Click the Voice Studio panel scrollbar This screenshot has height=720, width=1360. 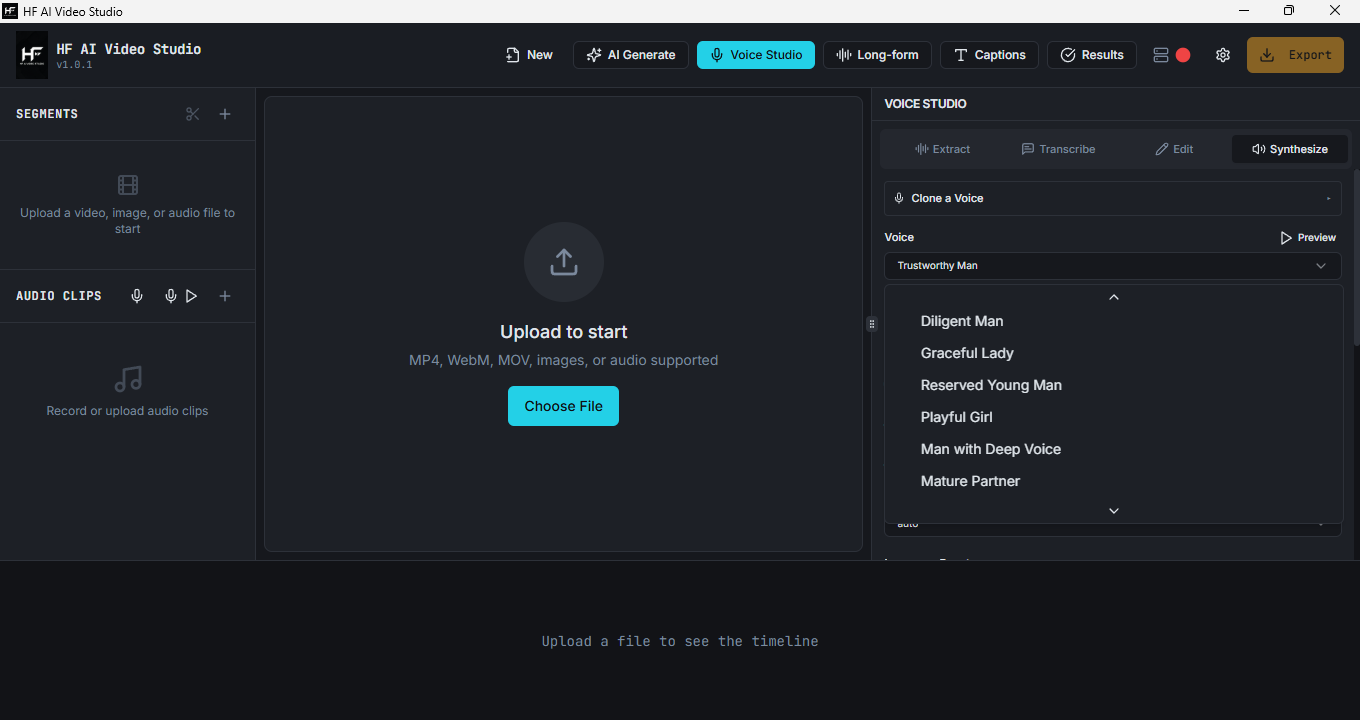[x=1356, y=258]
